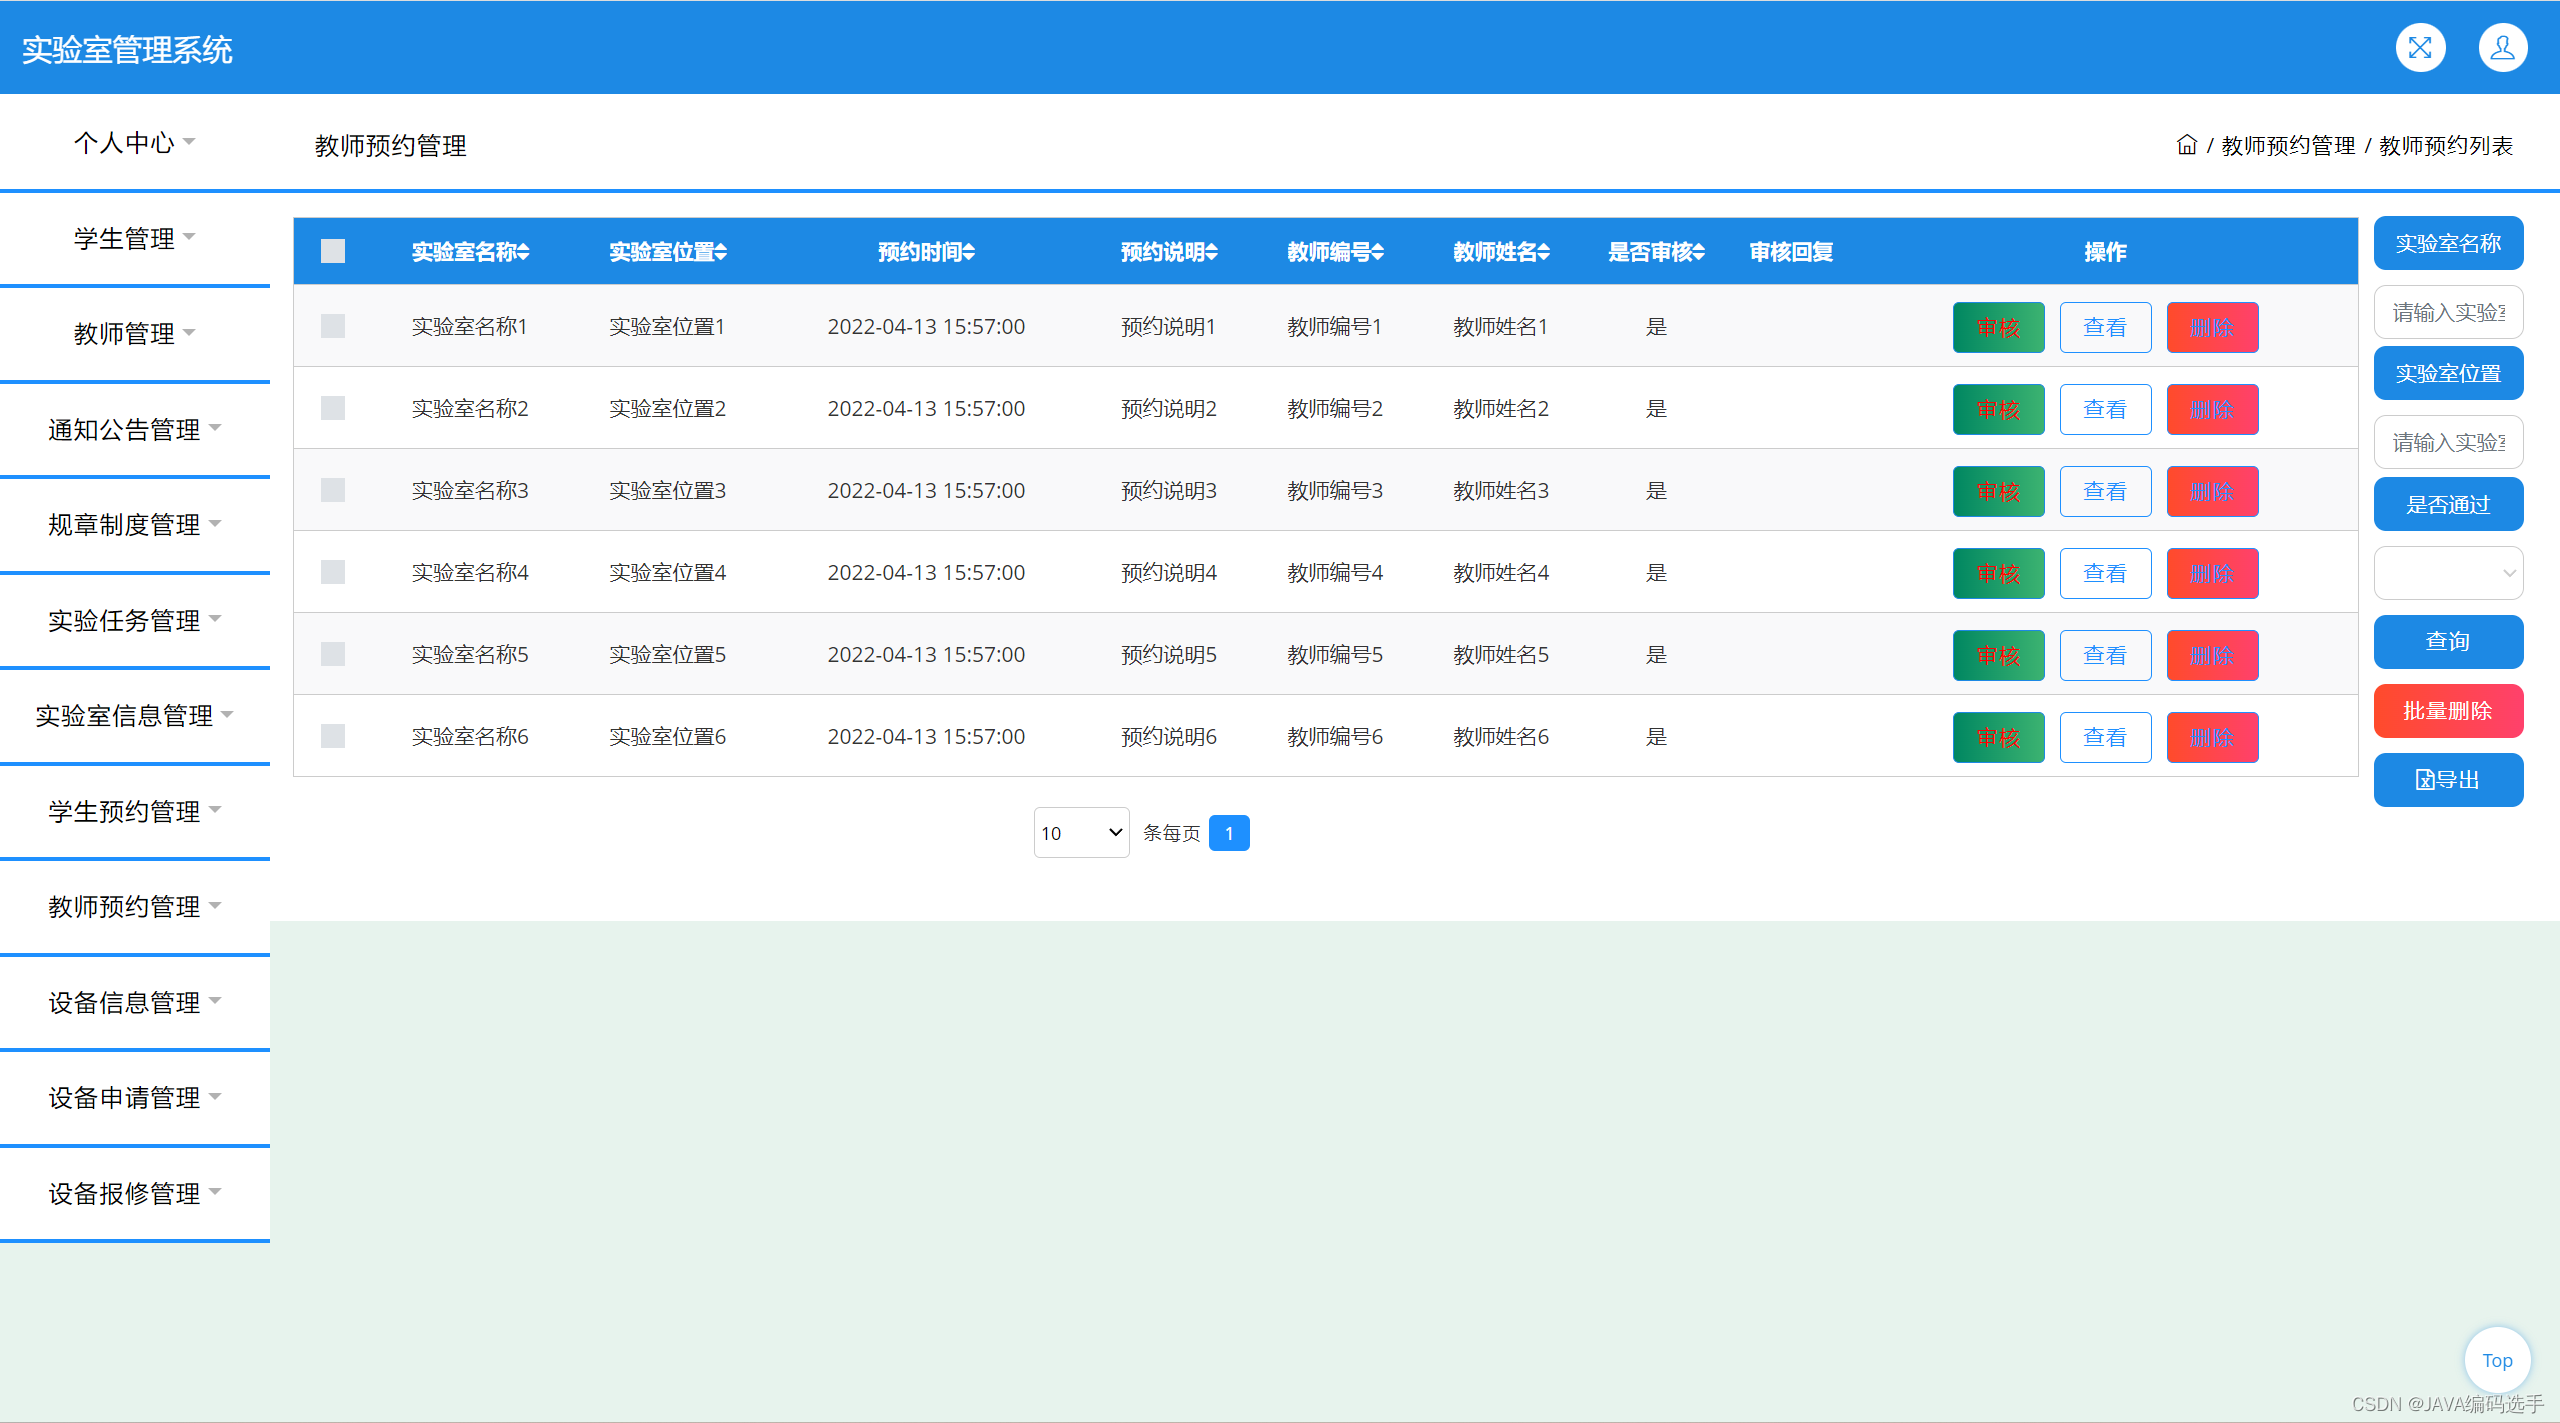Expand the 规章制度管理 menu
2560x1423 pixels.
click(x=134, y=524)
